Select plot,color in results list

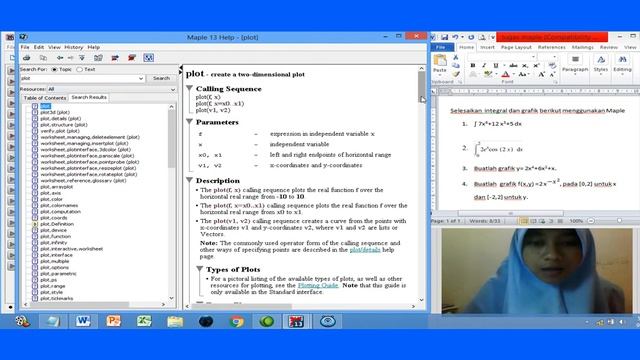[51, 199]
